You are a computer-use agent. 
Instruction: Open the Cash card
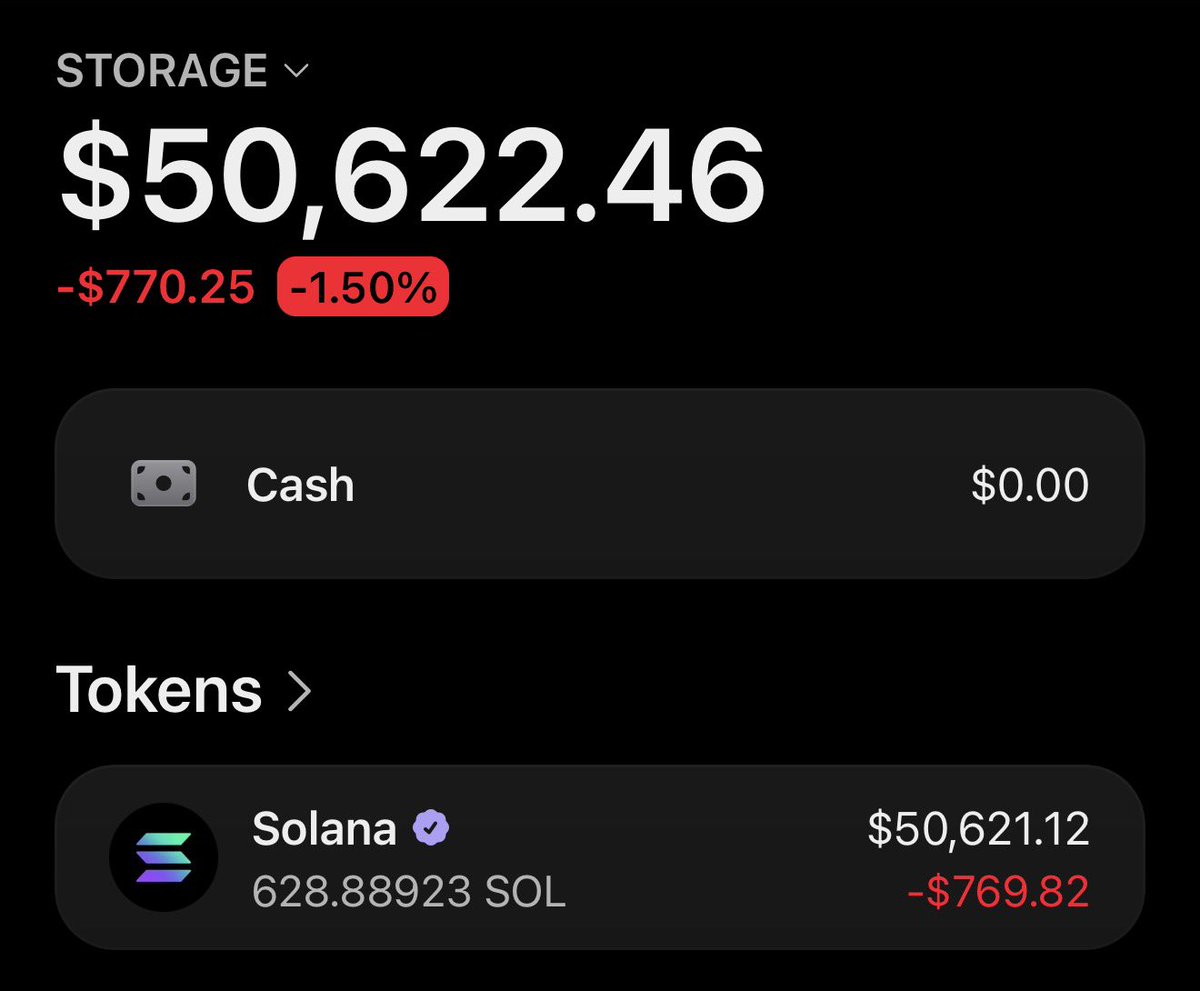pos(599,484)
